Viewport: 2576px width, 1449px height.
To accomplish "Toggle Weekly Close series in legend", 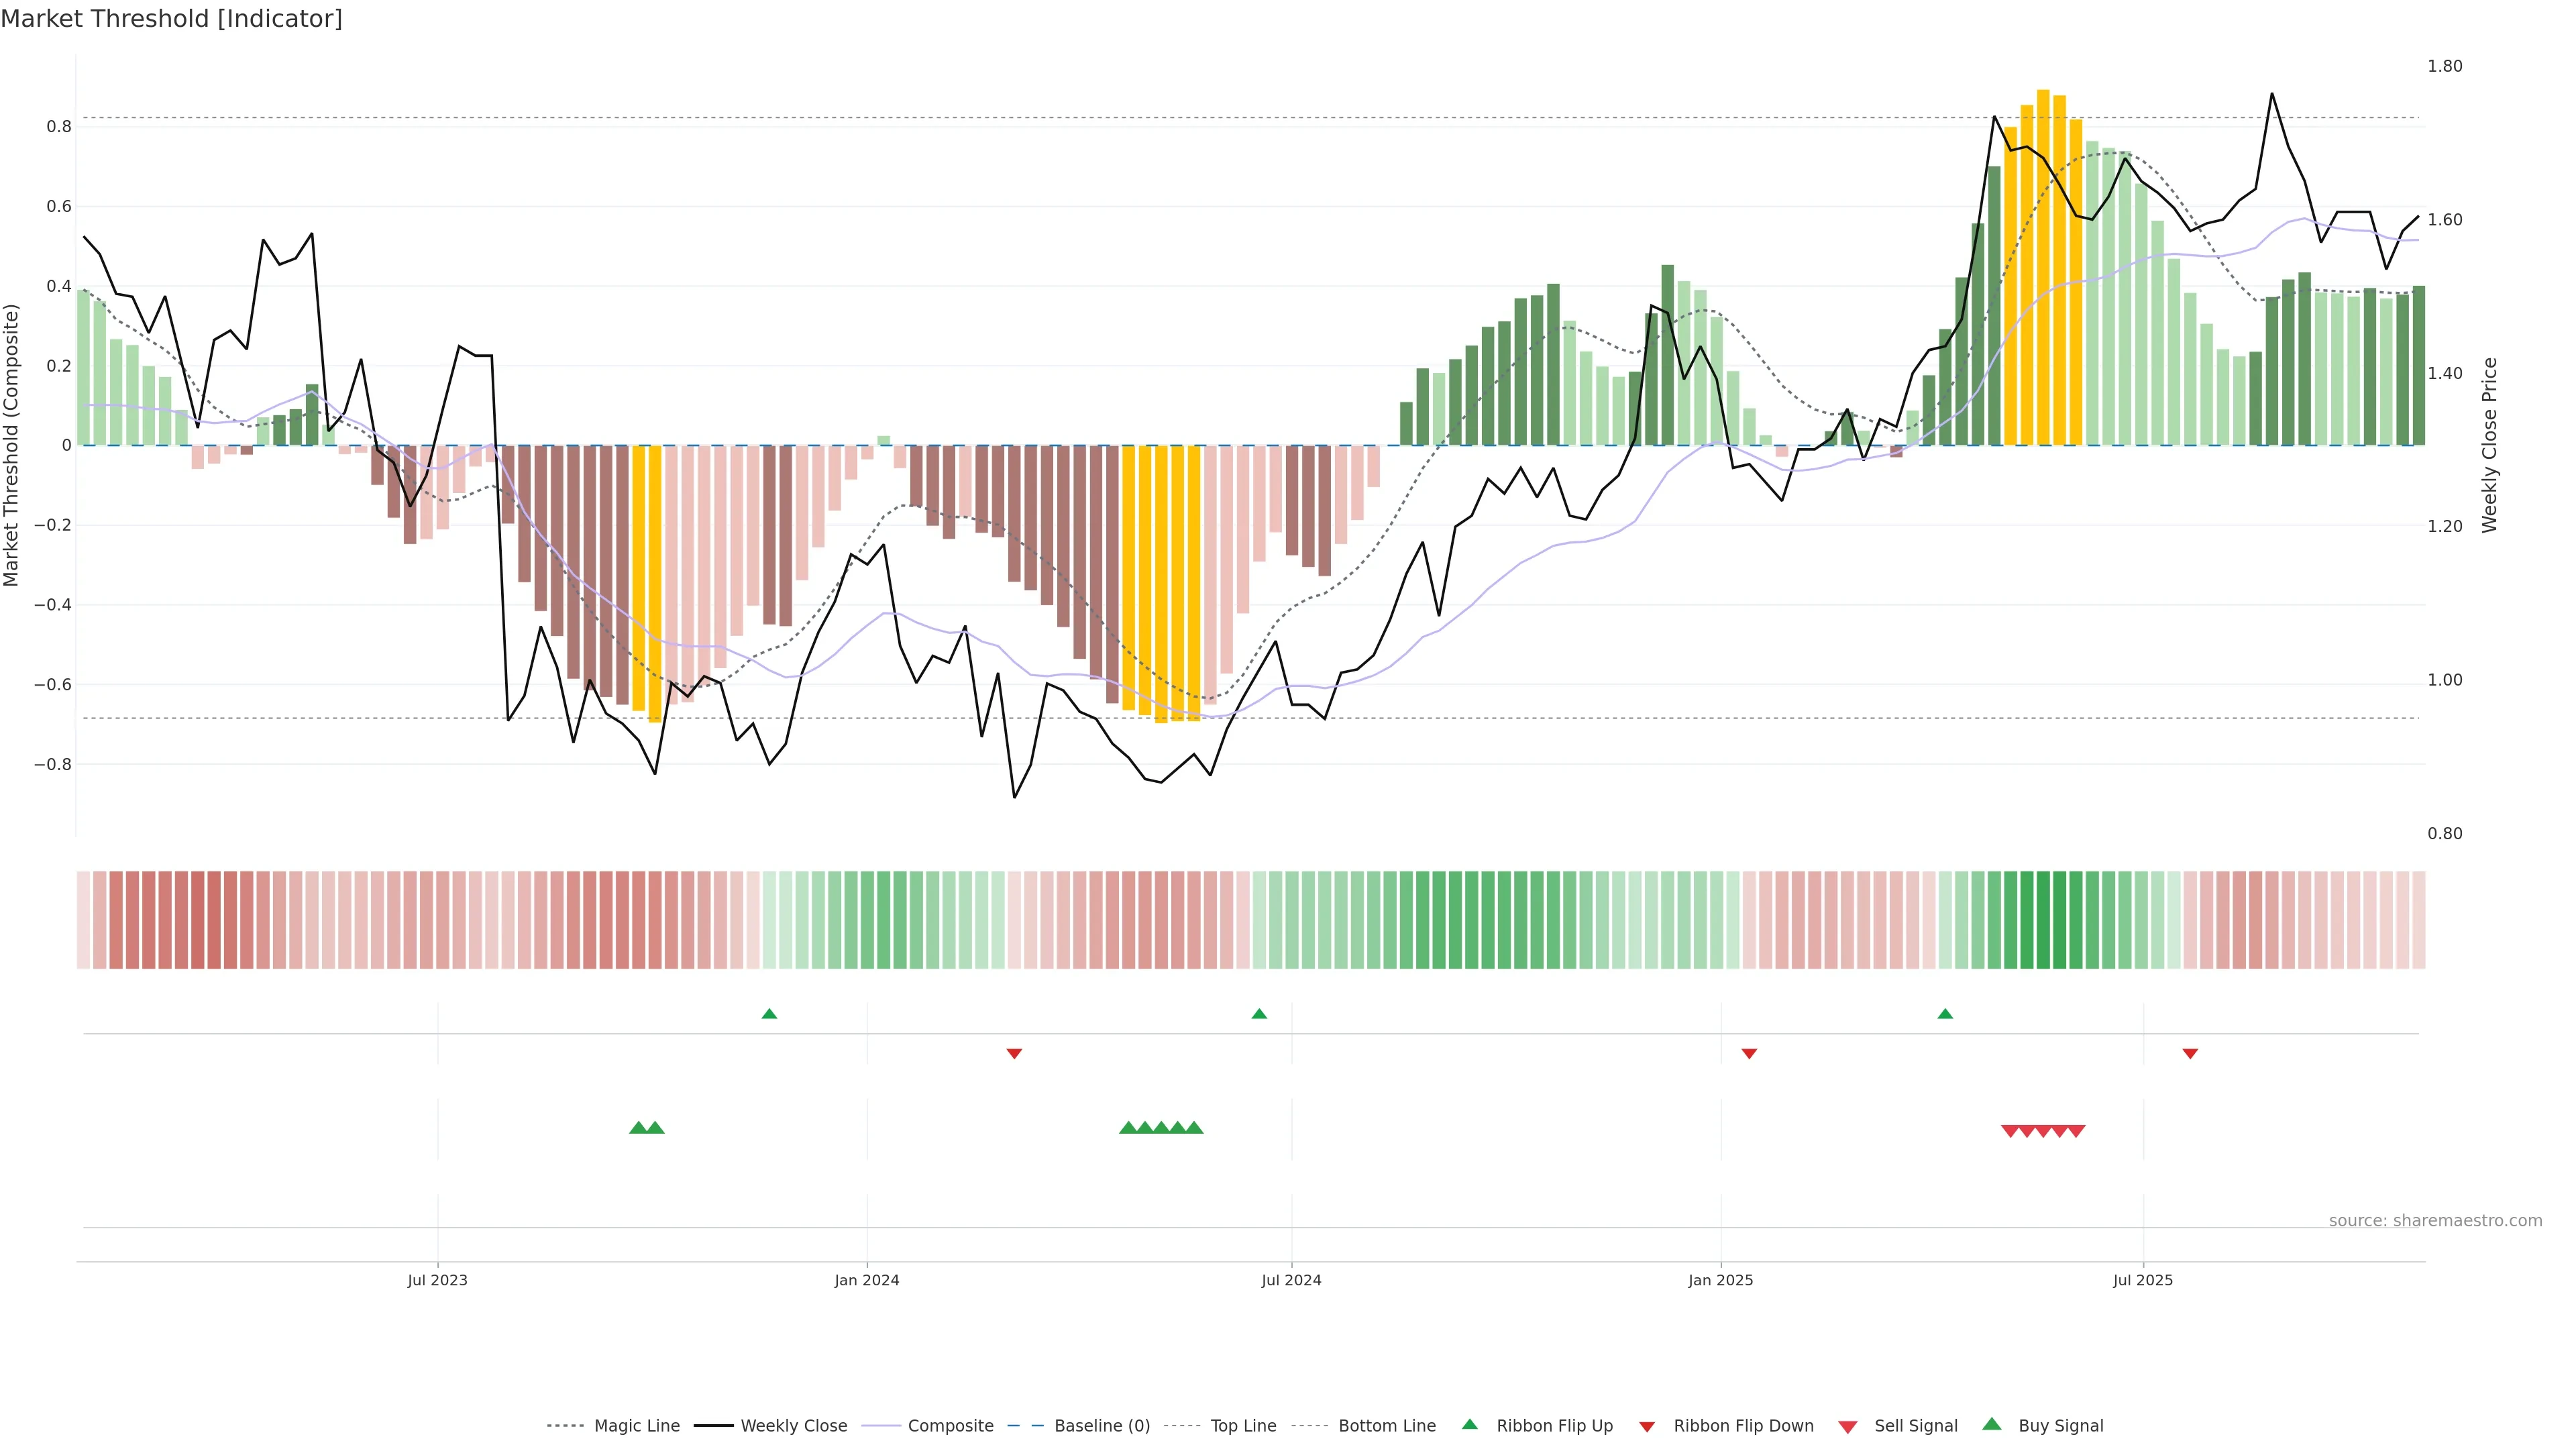I will [793, 1425].
